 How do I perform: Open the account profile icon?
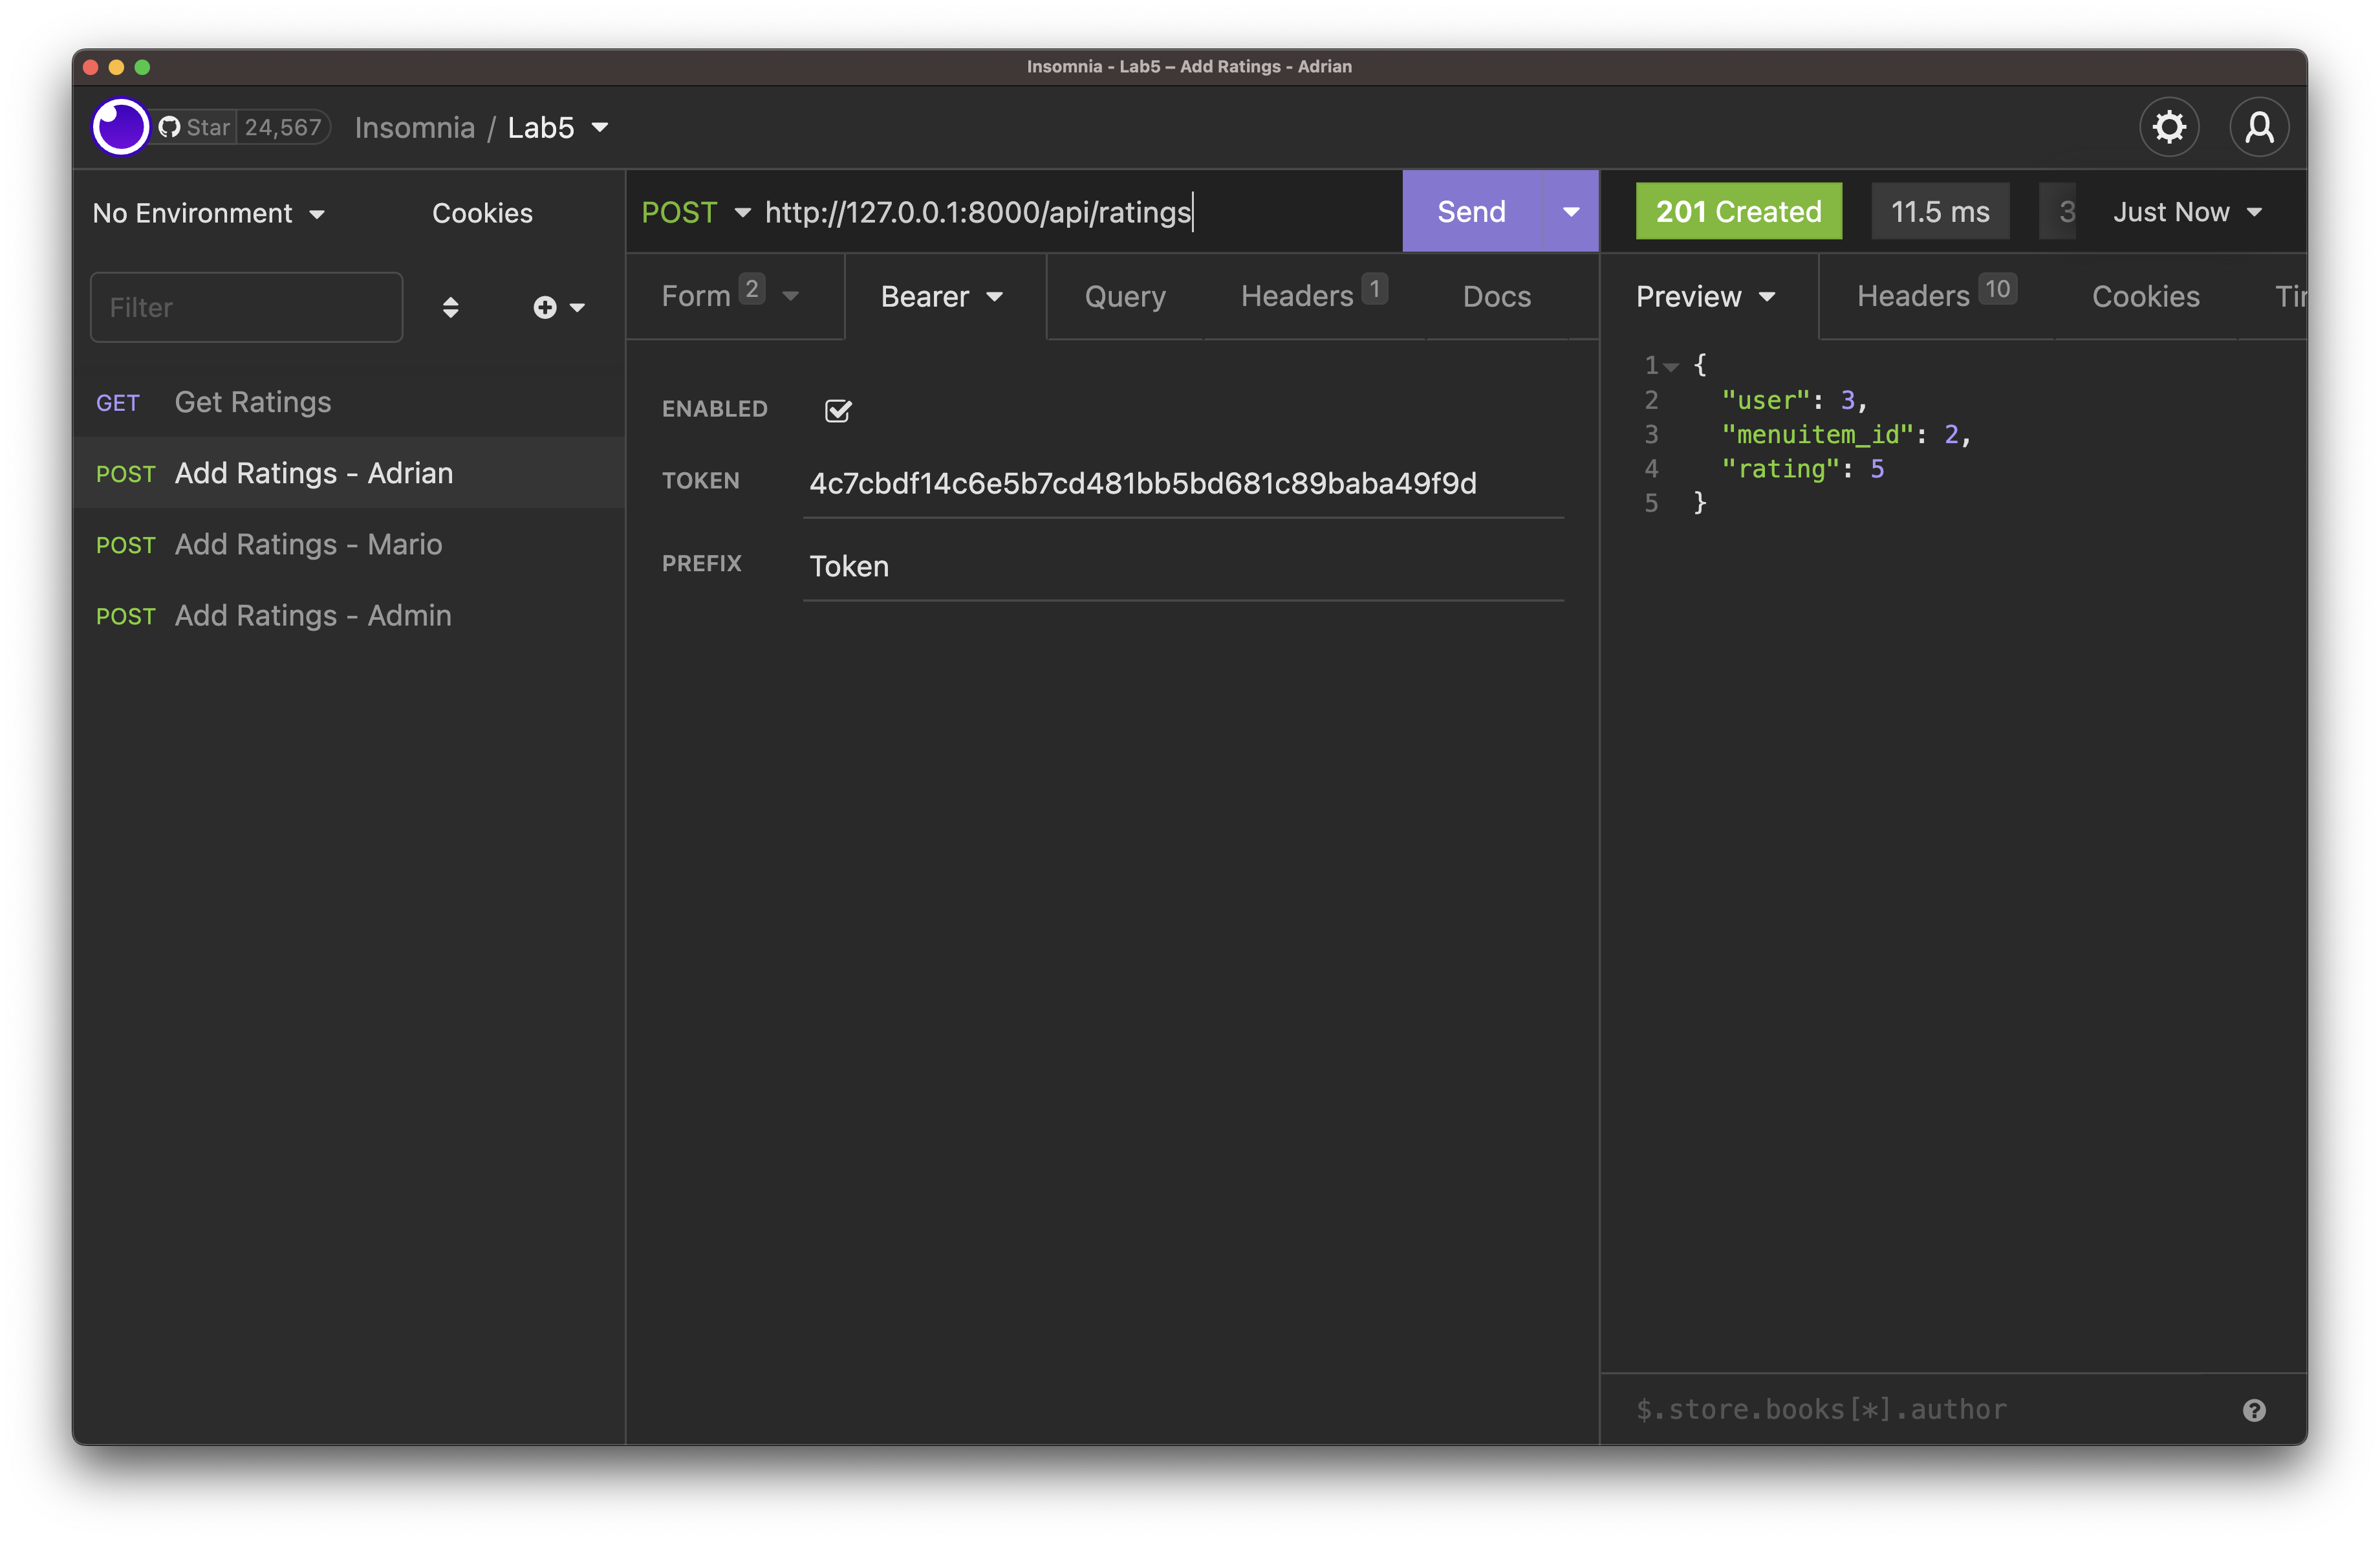click(2259, 127)
